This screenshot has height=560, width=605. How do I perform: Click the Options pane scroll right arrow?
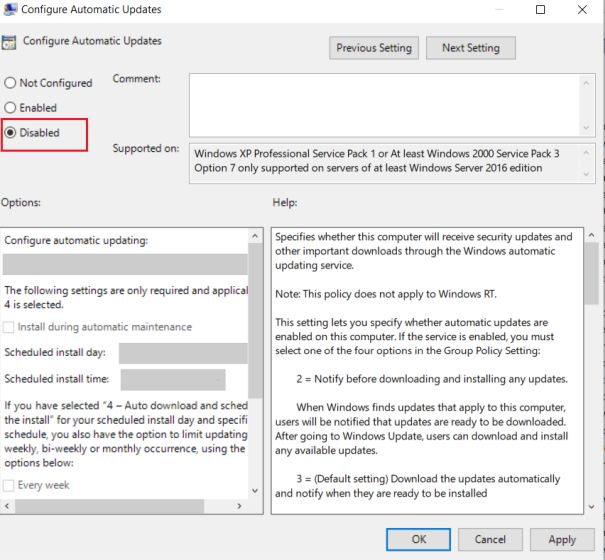[239, 506]
